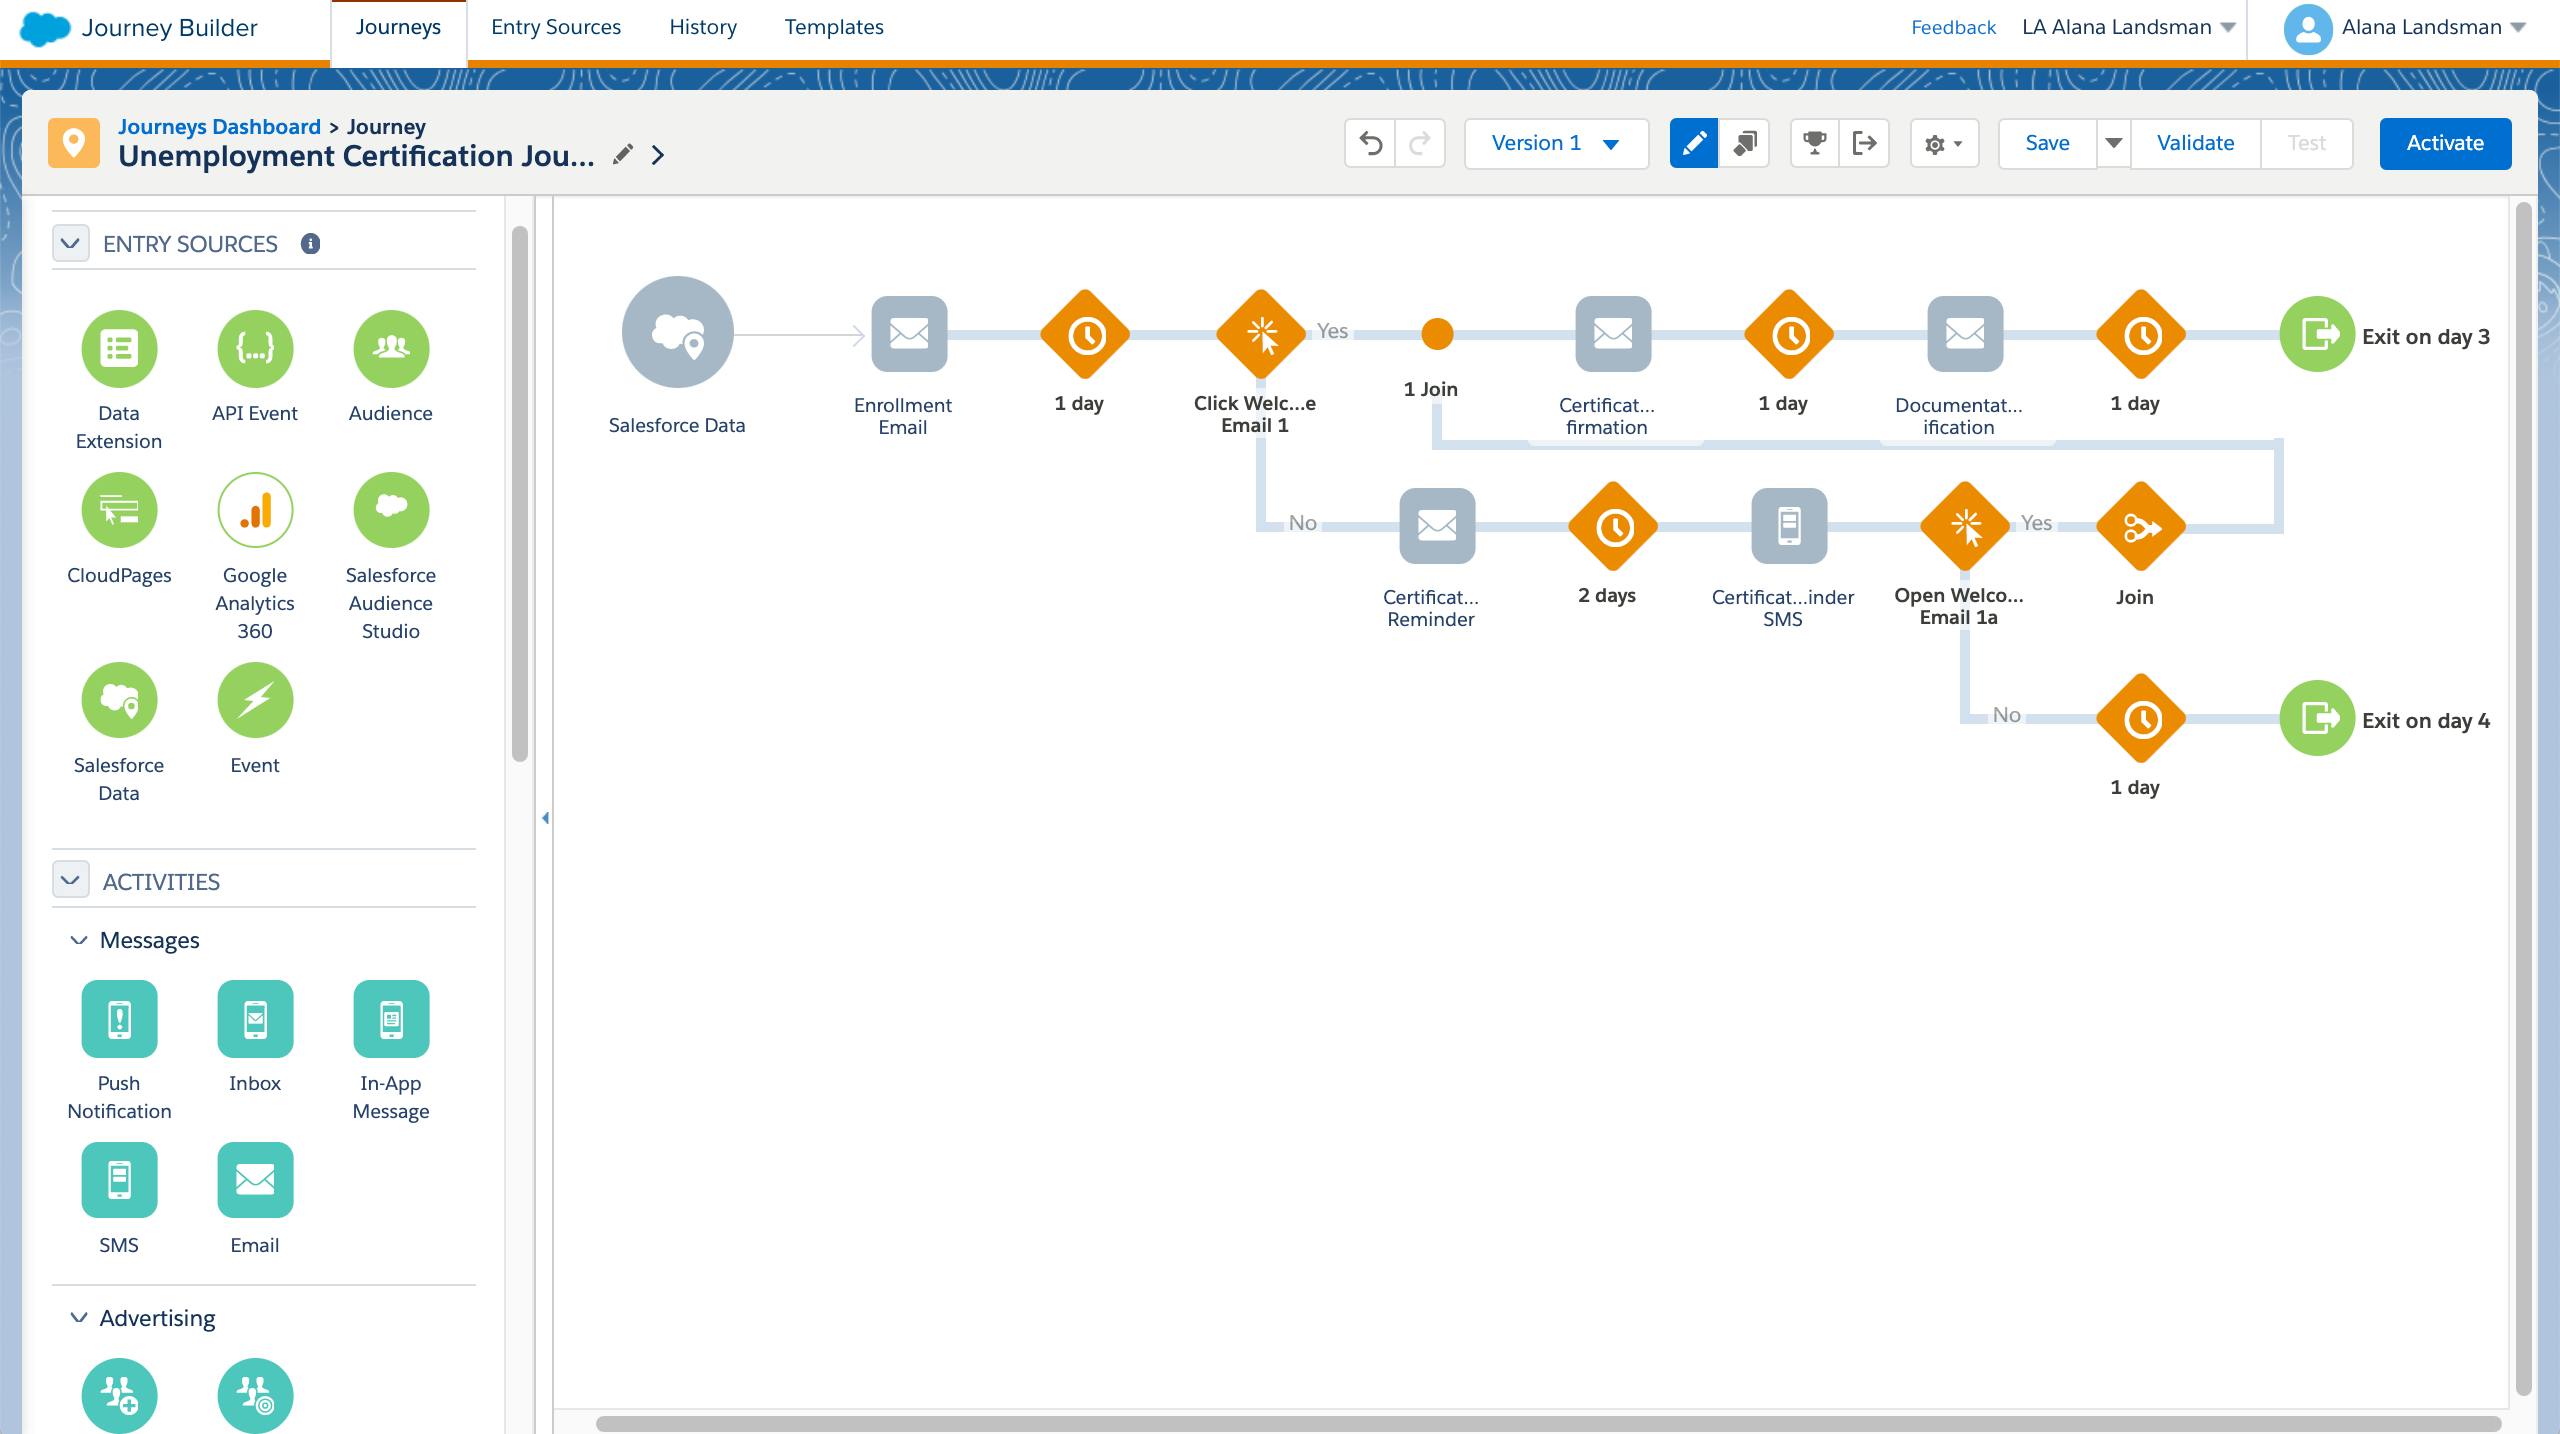Screen dimensions: 2560x1434
Task: Collapse the Entry Sources section
Action: [70, 244]
